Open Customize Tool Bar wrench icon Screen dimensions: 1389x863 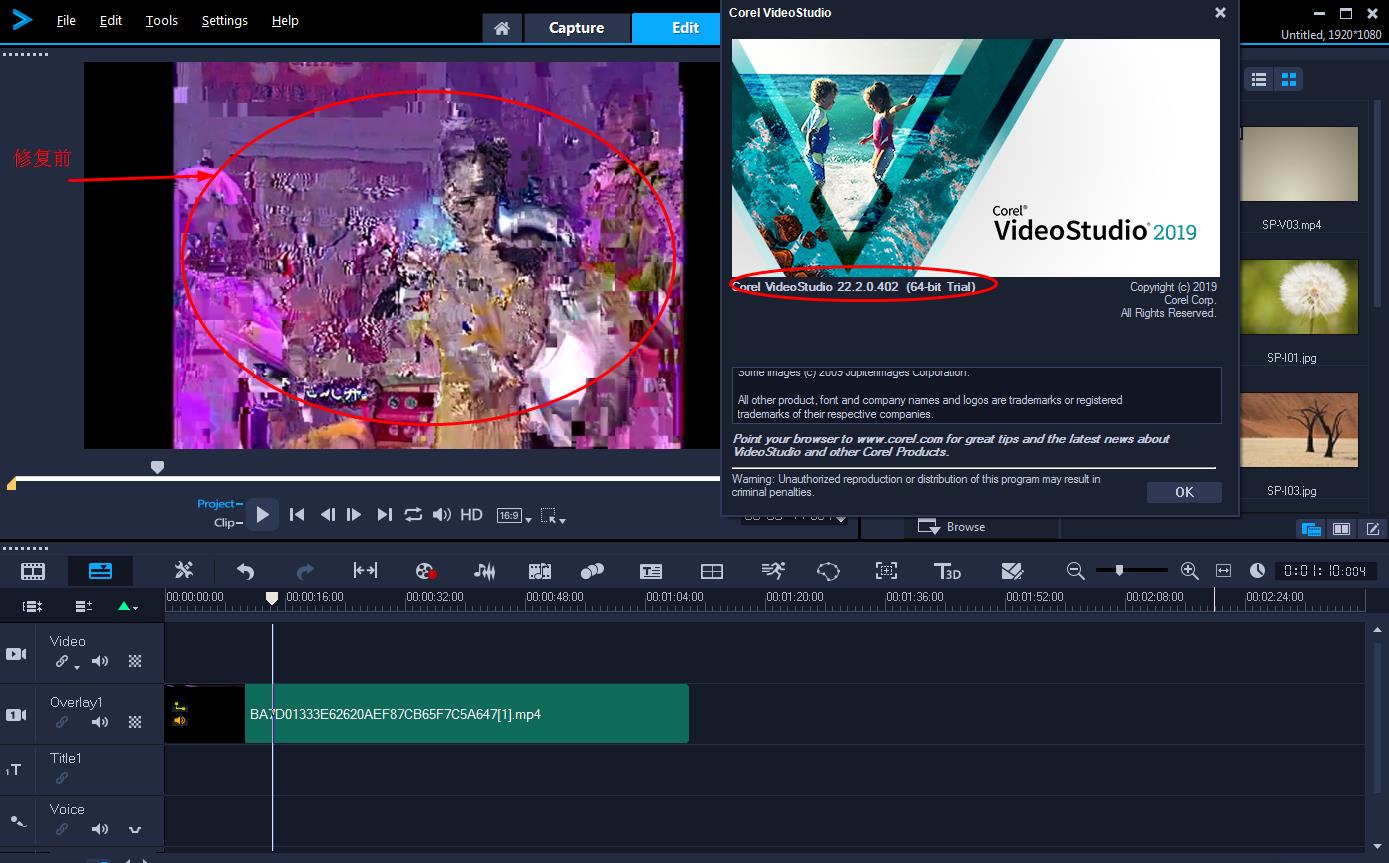click(184, 570)
